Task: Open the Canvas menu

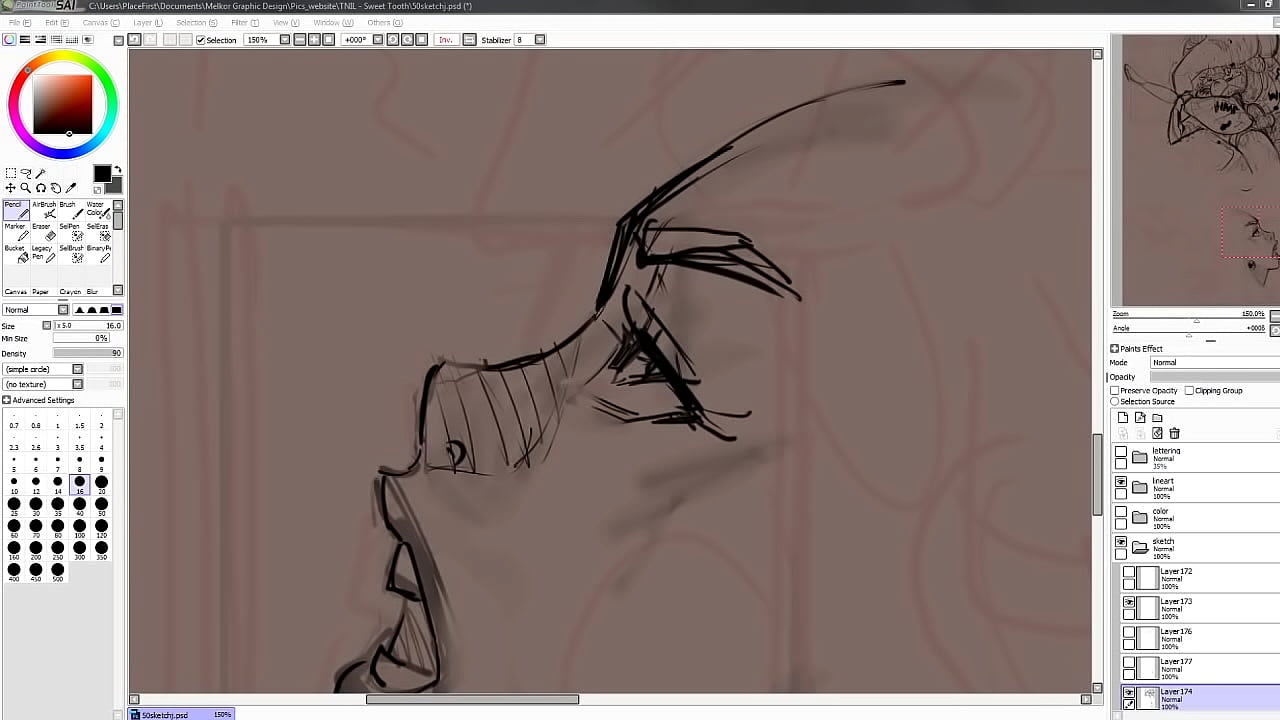Action: (x=97, y=22)
